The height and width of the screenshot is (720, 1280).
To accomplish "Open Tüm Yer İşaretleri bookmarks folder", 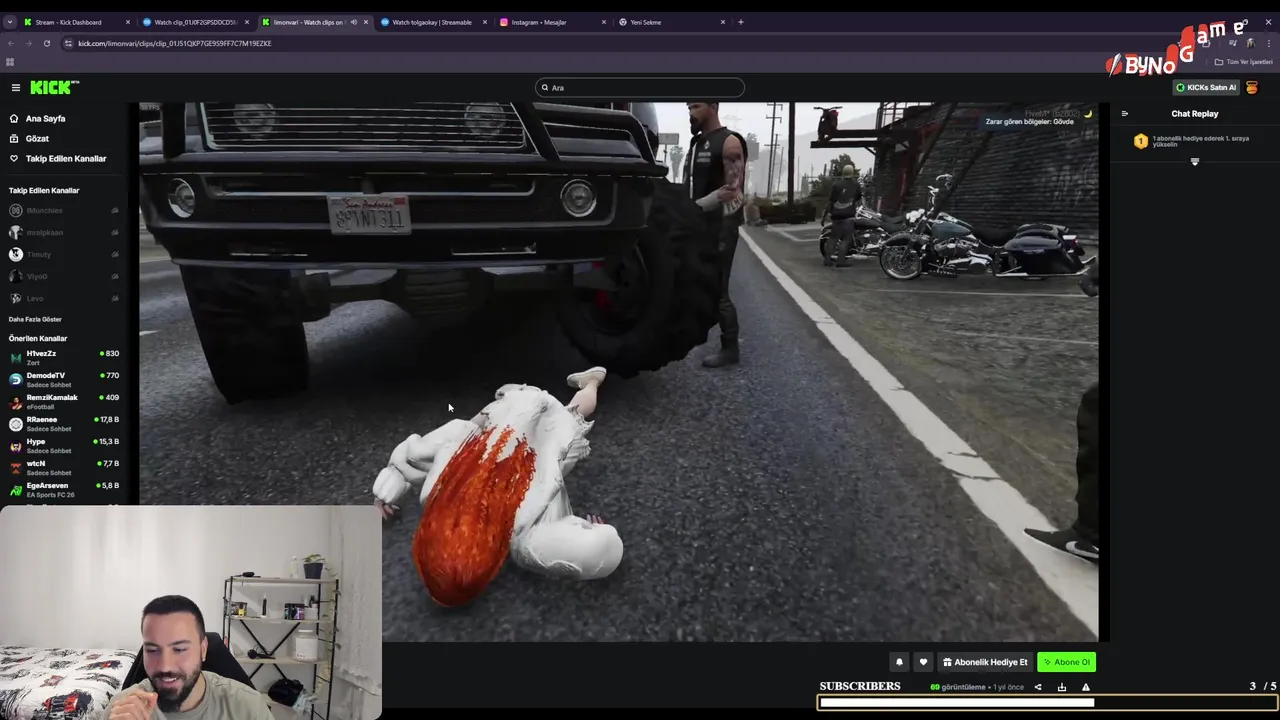I will point(1243,62).
